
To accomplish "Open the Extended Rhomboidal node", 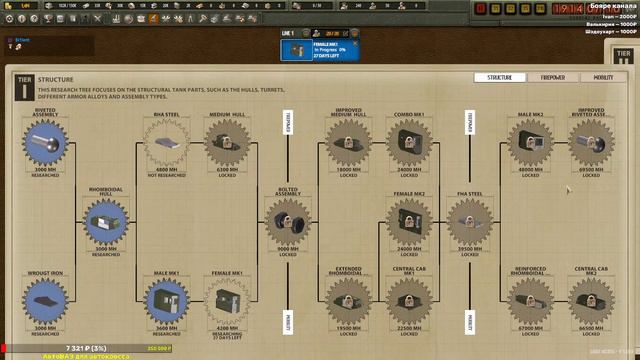I will tap(349, 301).
